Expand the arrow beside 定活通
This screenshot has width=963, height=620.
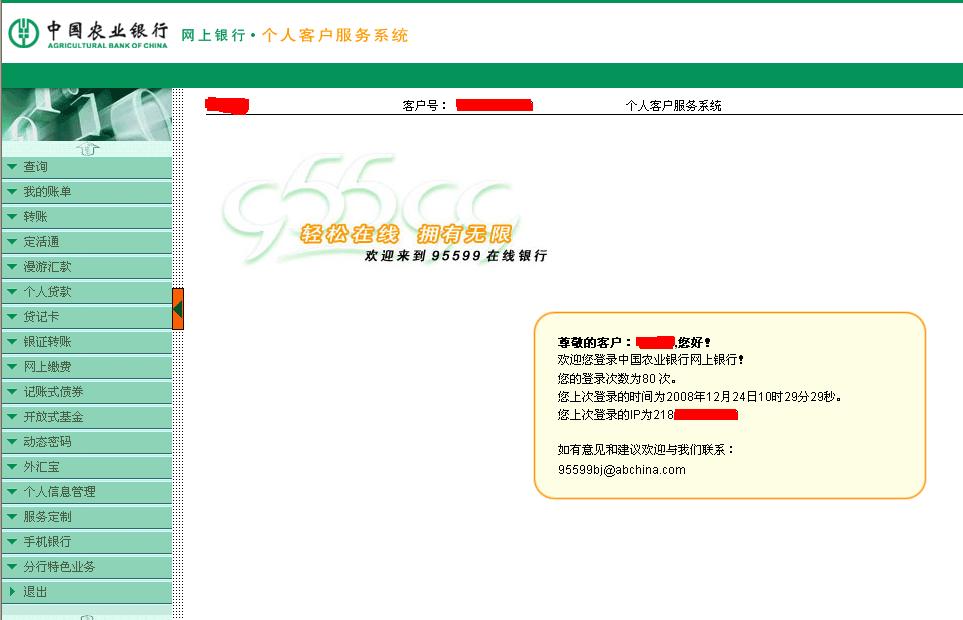tap(12, 241)
